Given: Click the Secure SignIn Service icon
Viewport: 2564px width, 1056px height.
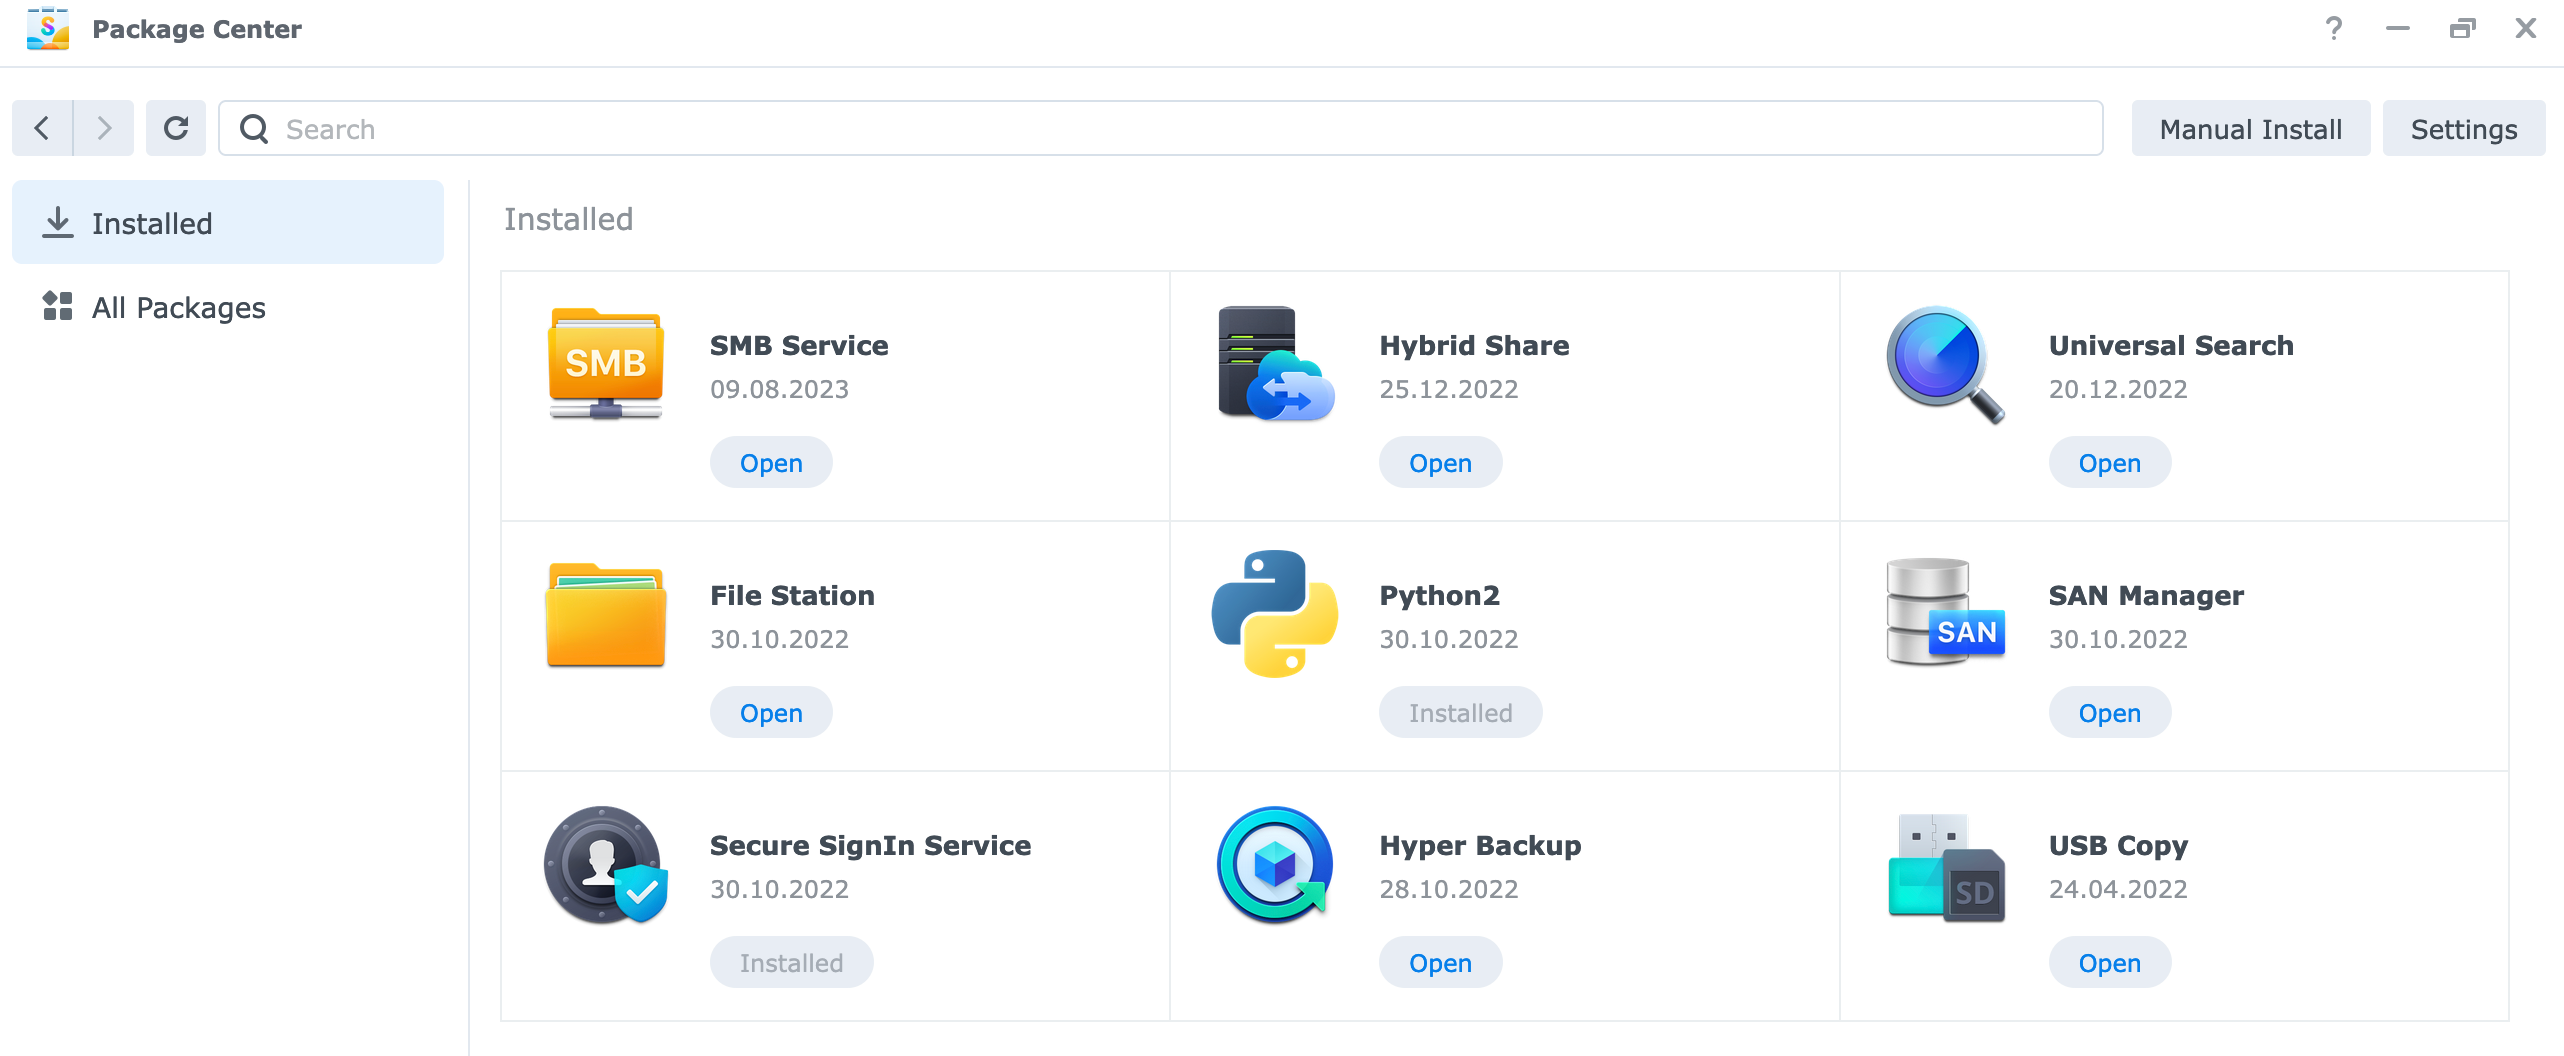Looking at the screenshot, I should tap(606, 865).
